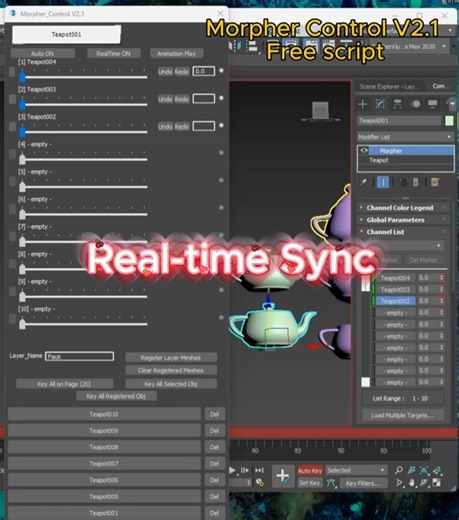Open the Selected key filter dropdown
The height and width of the screenshot is (520, 459).
[356, 470]
